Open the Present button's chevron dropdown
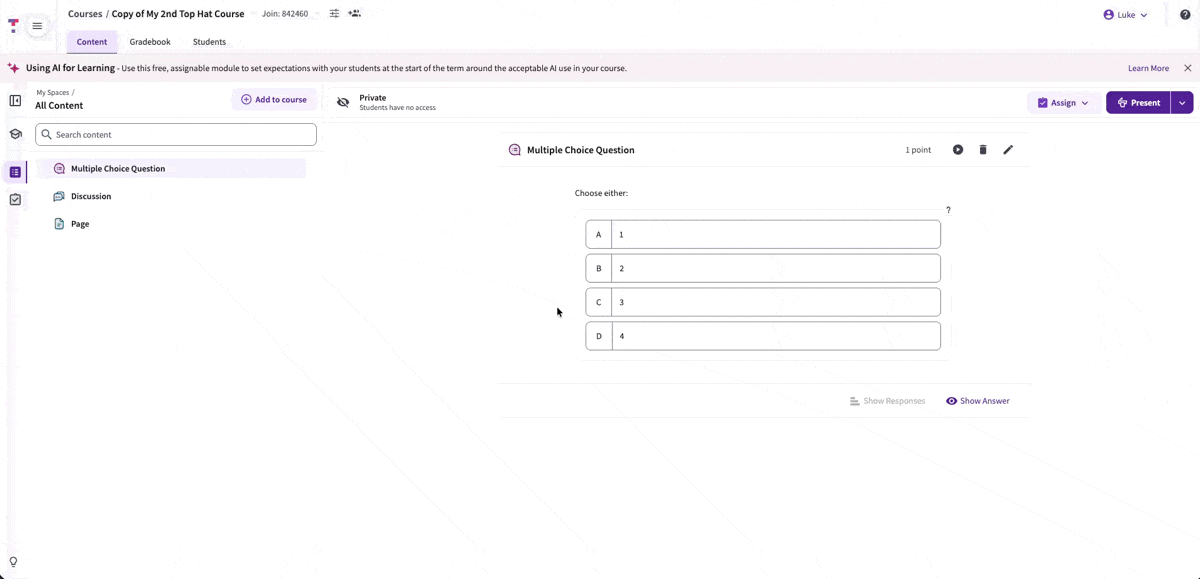 pyautogui.click(x=1182, y=102)
